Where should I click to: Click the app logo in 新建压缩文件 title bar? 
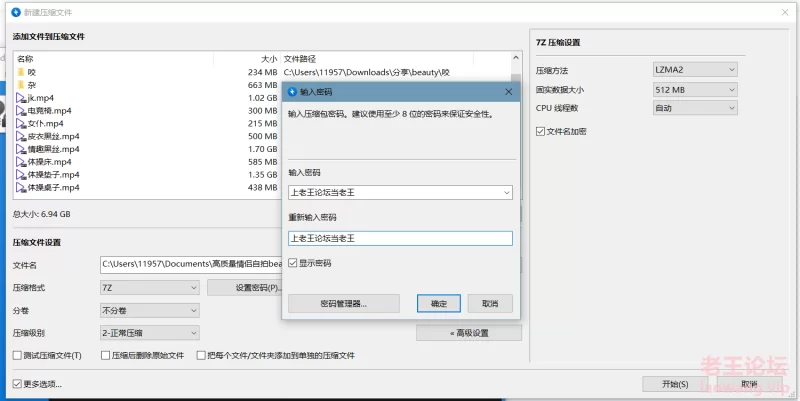[16, 12]
